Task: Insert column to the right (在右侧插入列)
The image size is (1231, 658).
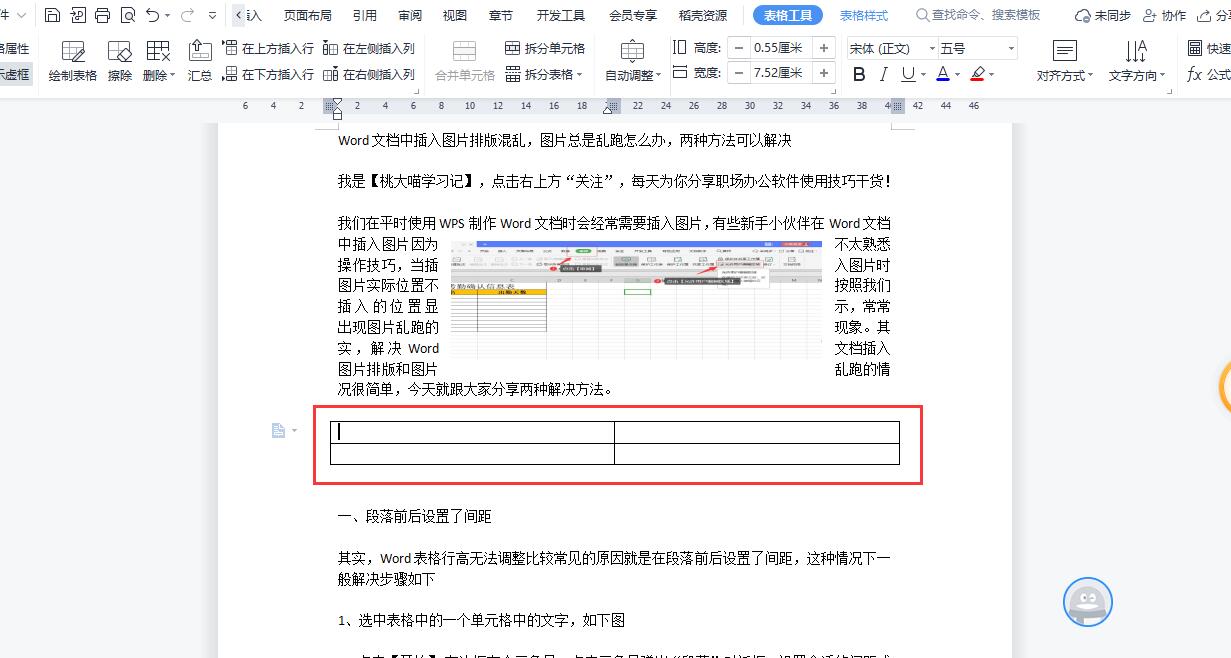Action: tap(369, 74)
